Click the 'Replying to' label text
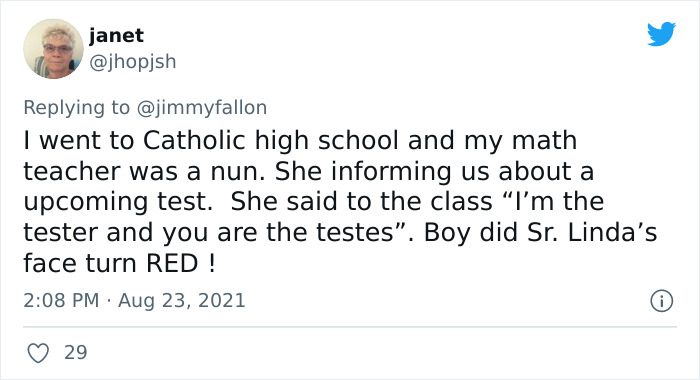700x380 pixels. 76,108
